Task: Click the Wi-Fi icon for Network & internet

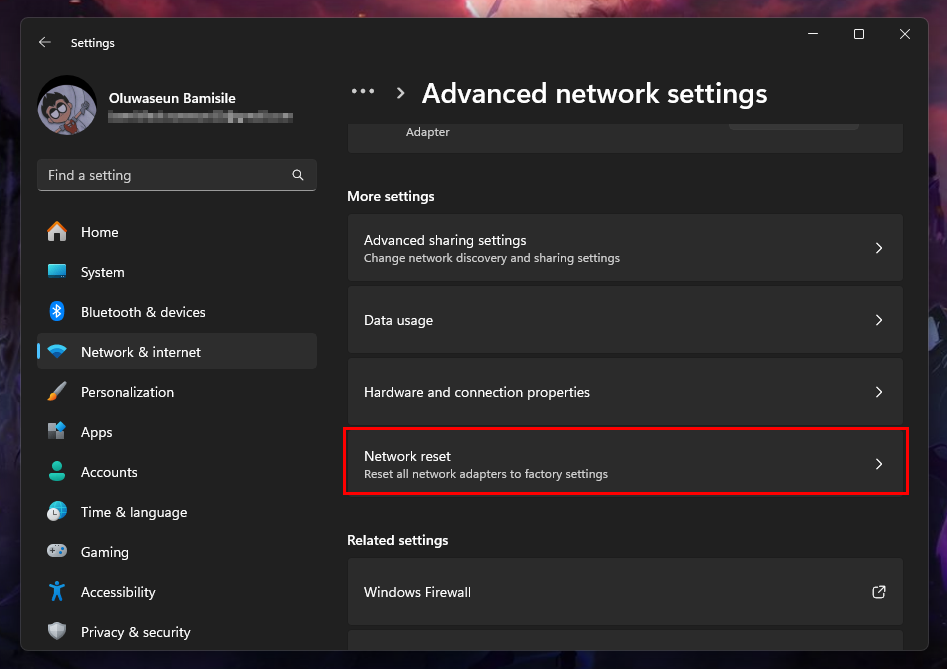Action: (57, 351)
